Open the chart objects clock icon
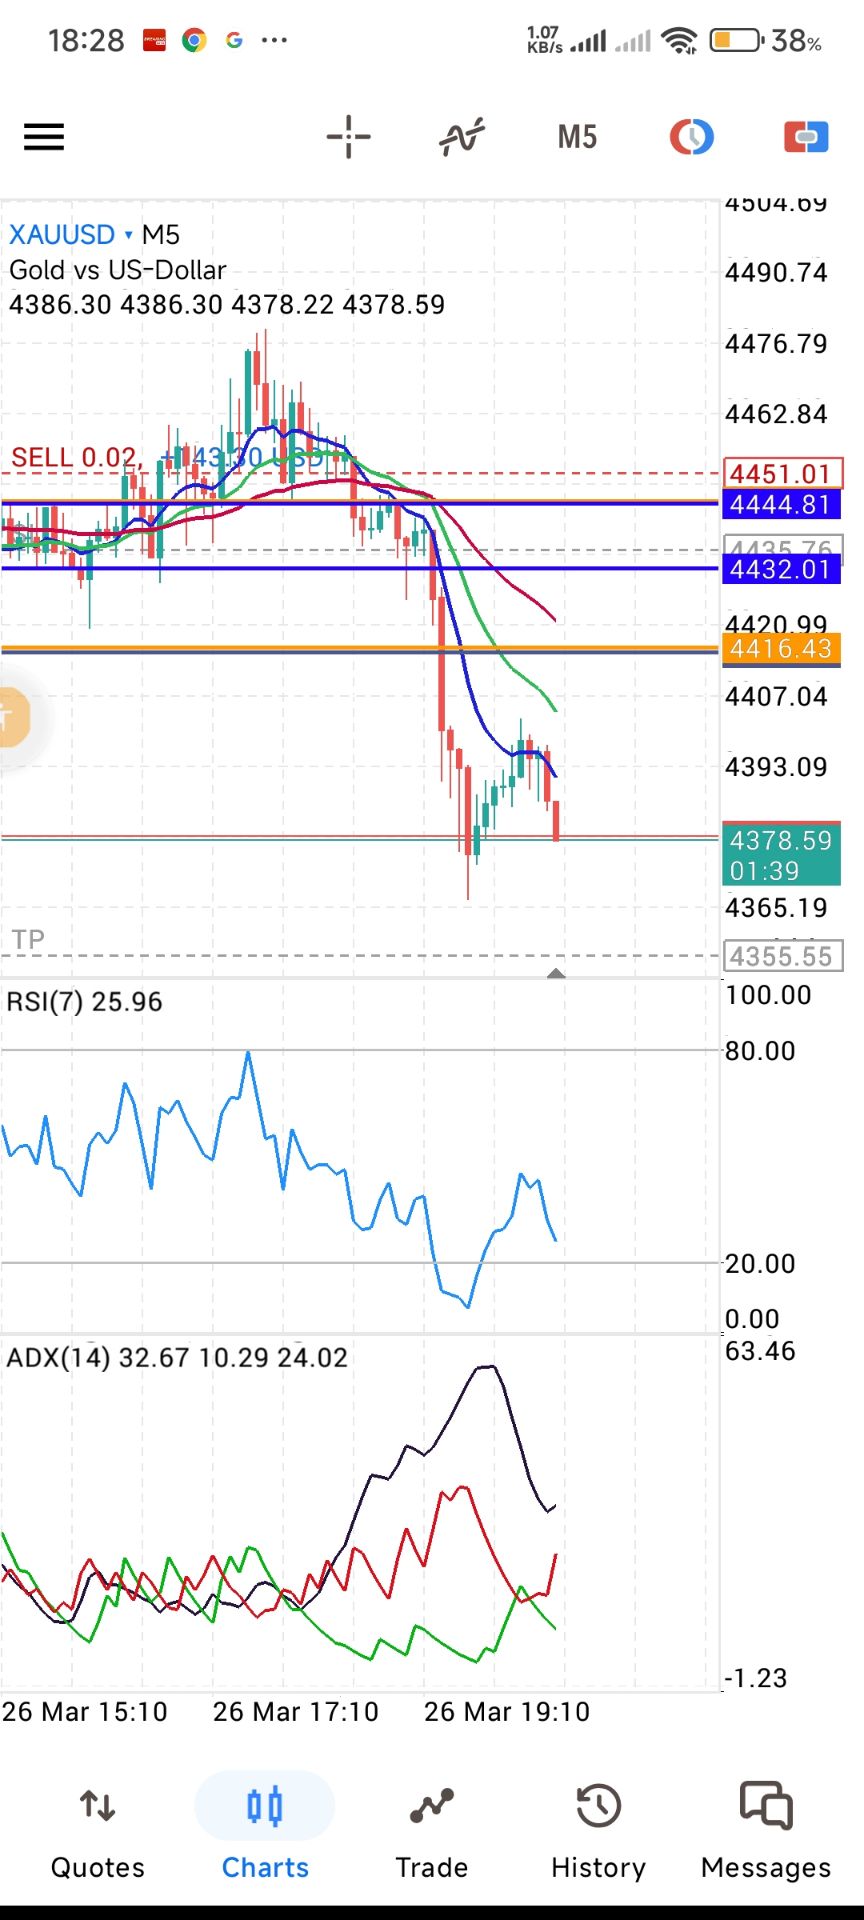This screenshot has width=864, height=1920. pos(691,137)
